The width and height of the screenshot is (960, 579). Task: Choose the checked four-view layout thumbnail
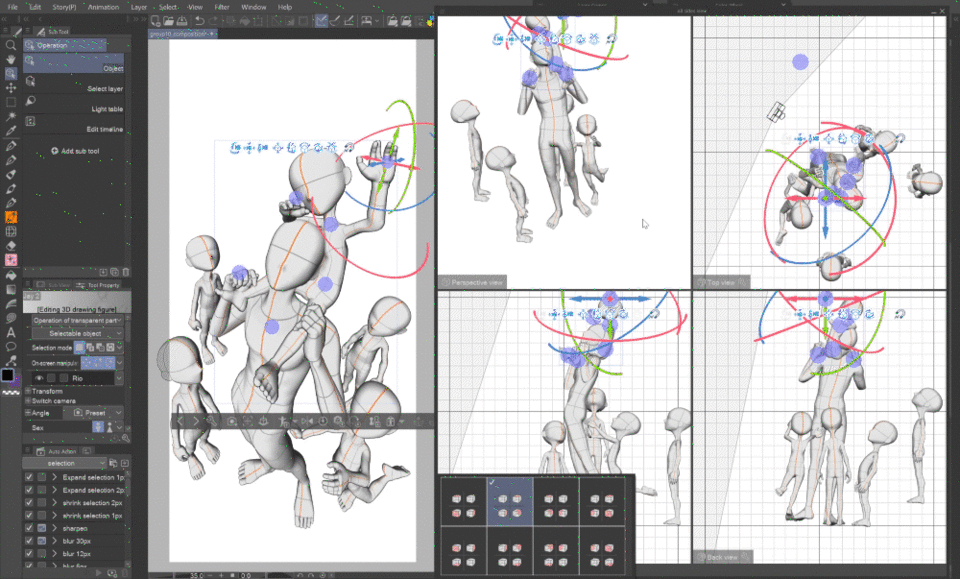click(x=510, y=501)
